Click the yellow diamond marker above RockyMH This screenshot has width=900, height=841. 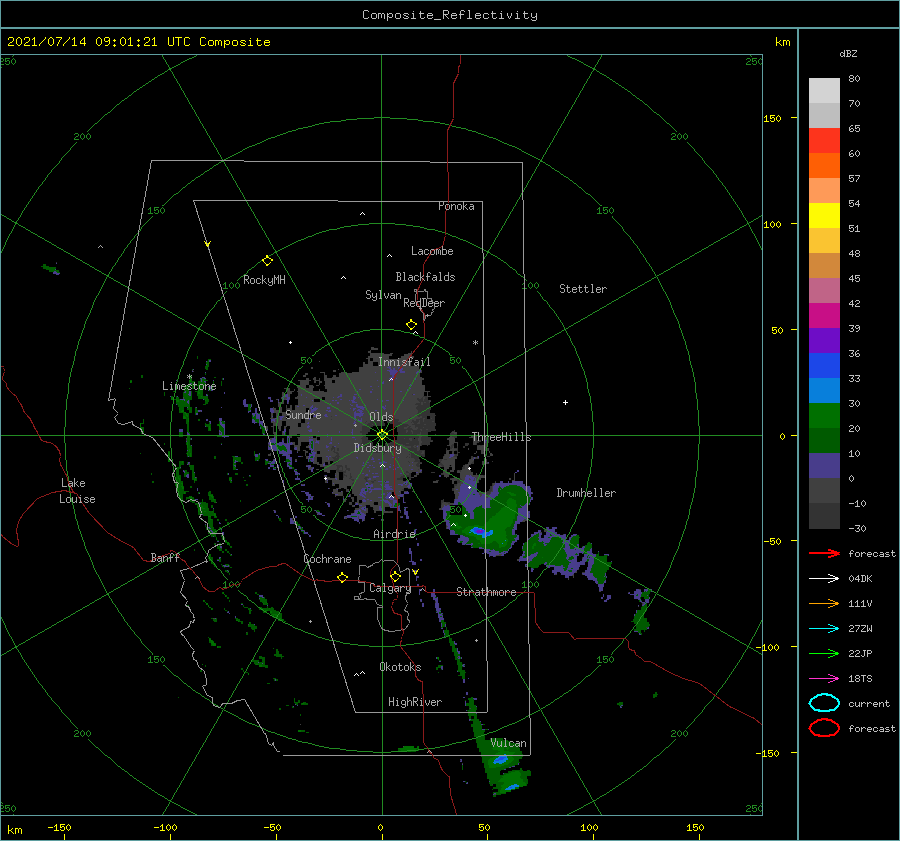click(x=267, y=261)
